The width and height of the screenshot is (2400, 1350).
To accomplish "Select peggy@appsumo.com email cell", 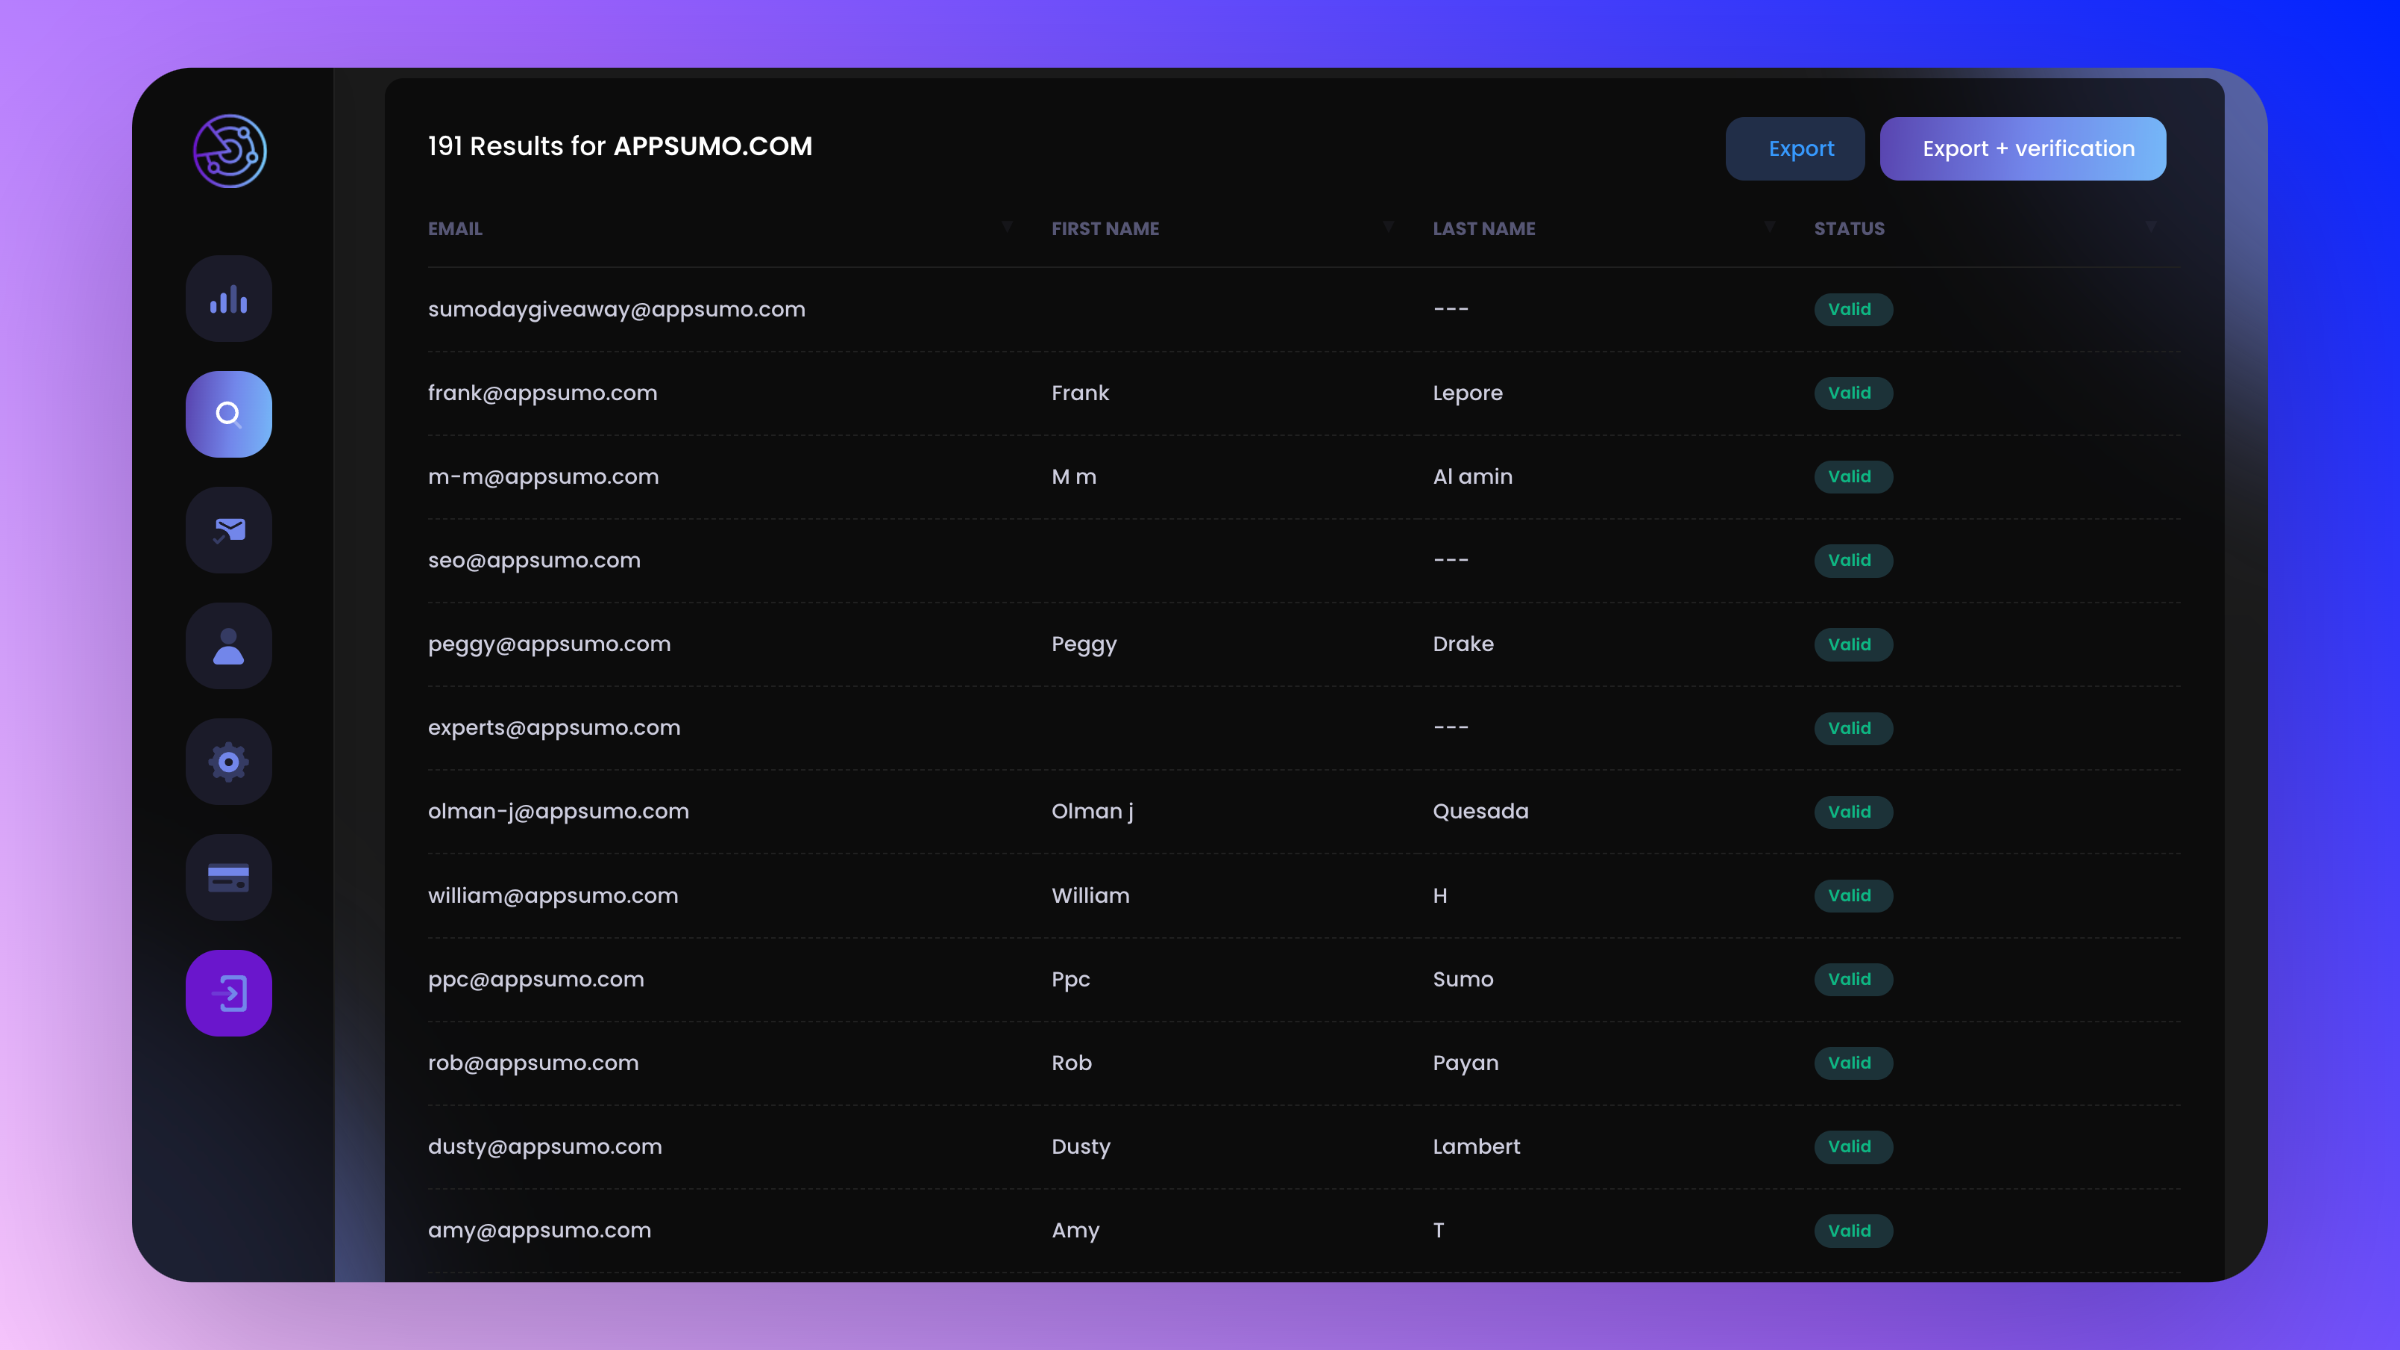I will pyautogui.click(x=549, y=645).
